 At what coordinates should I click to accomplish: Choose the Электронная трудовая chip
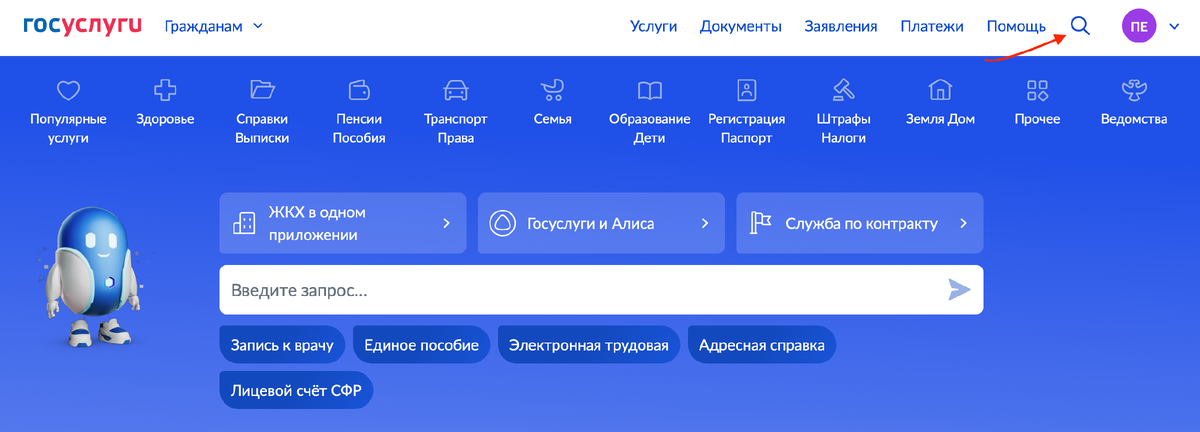589,346
